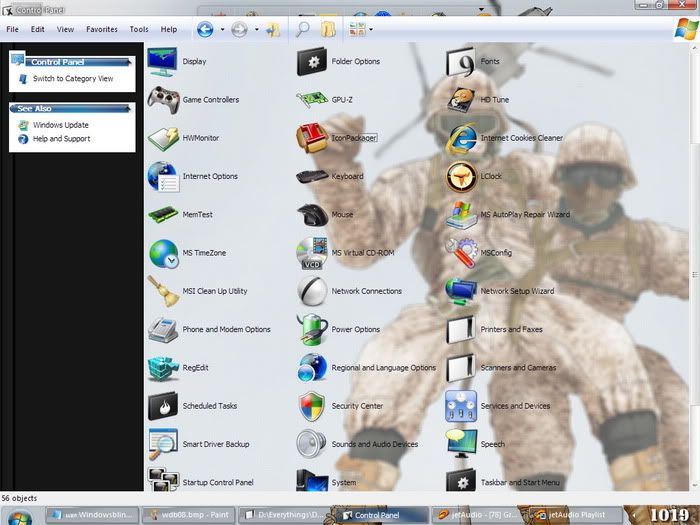Click the Windows Start button
The image size is (700, 525).
pos(20,518)
